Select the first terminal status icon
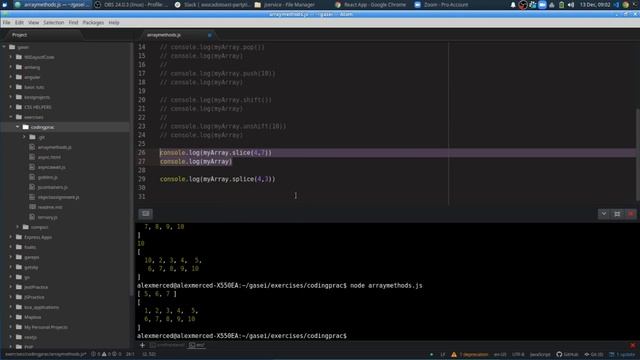 tap(167, 345)
